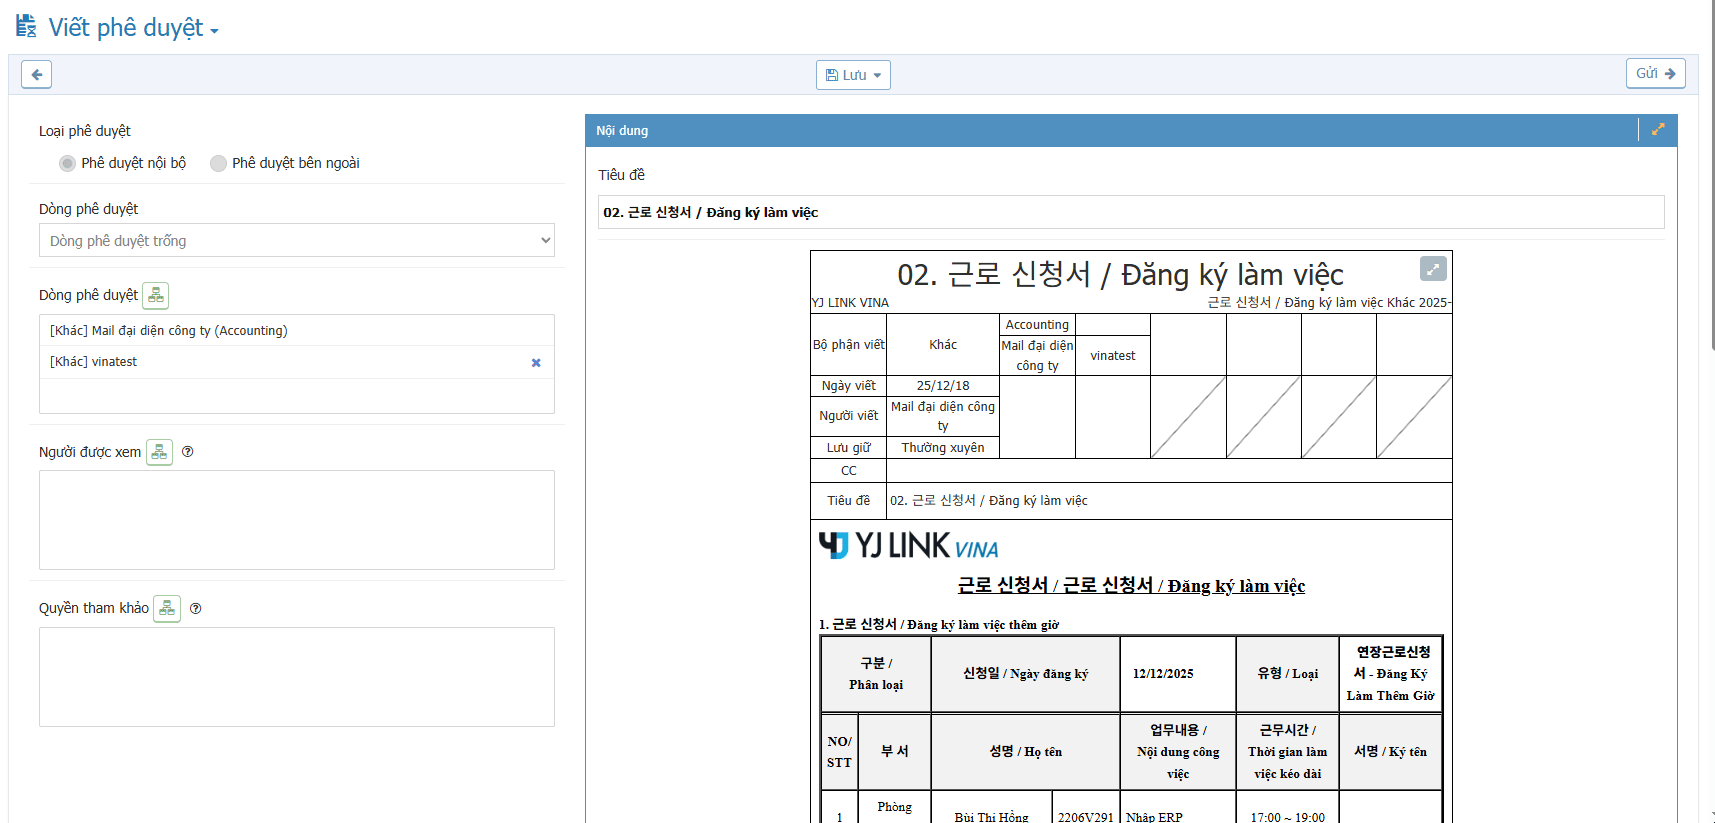
Task: Remove vinatest from approval line
Action: (536, 363)
